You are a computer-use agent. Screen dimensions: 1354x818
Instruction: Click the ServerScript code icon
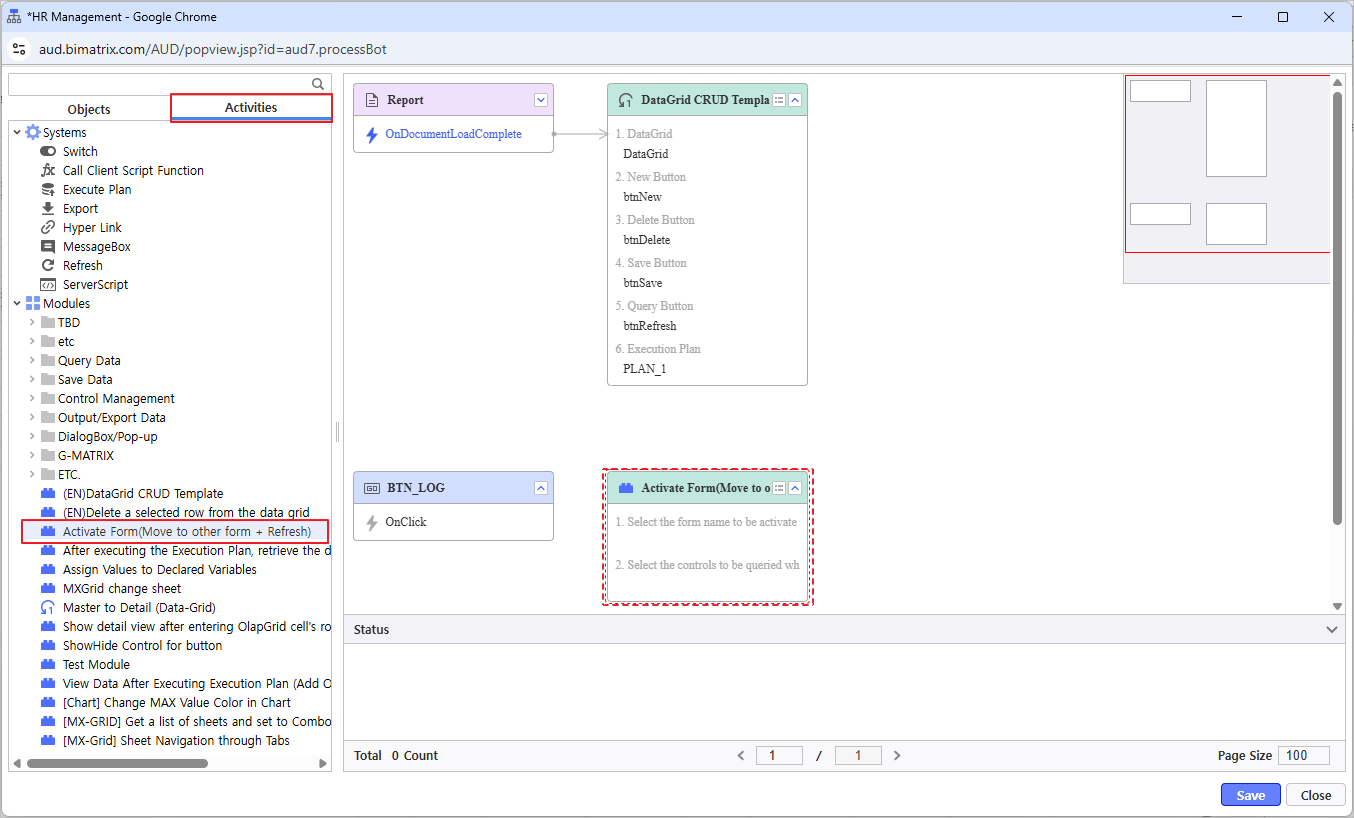(48, 285)
